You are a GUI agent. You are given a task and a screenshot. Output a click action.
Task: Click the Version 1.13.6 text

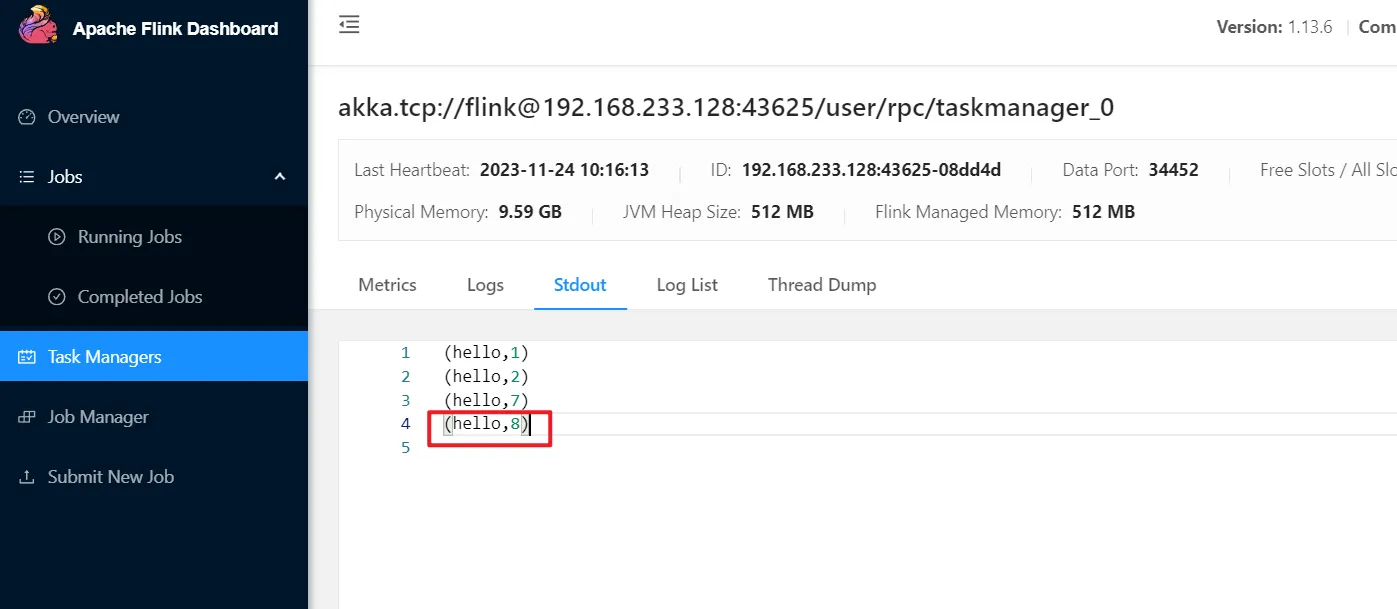1274,27
